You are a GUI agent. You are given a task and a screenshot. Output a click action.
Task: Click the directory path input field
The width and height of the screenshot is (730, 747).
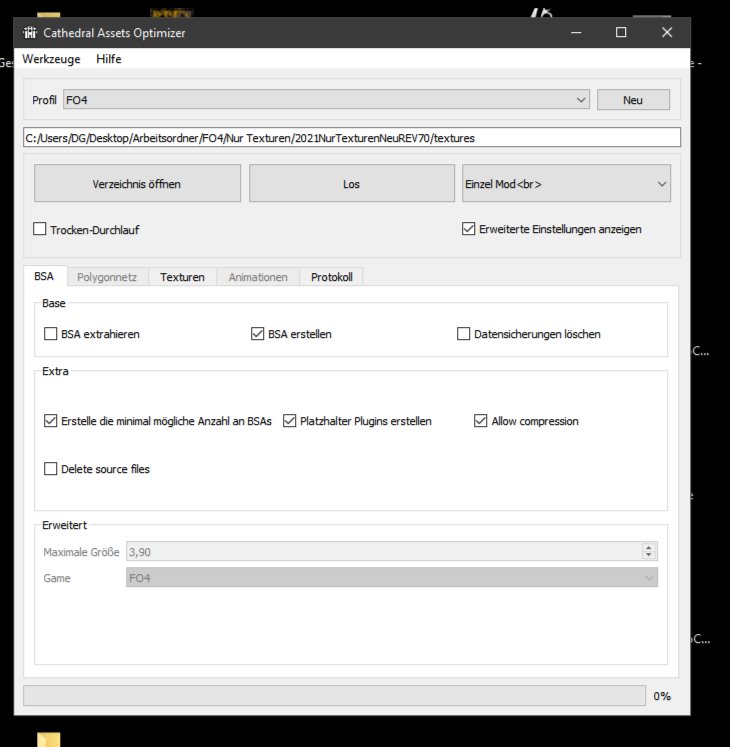351,137
